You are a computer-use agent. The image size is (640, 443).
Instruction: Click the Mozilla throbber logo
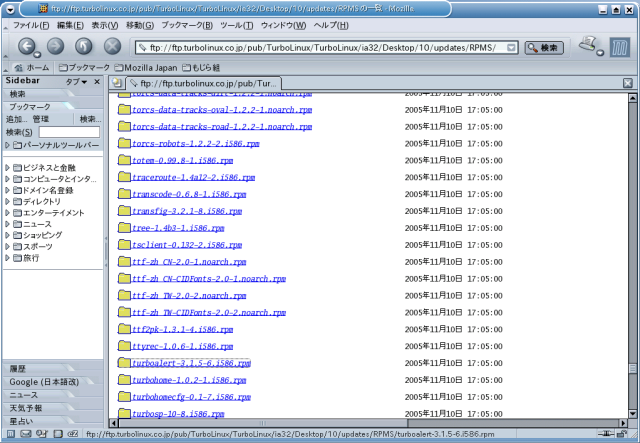pyautogui.click(x=620, y=47)
